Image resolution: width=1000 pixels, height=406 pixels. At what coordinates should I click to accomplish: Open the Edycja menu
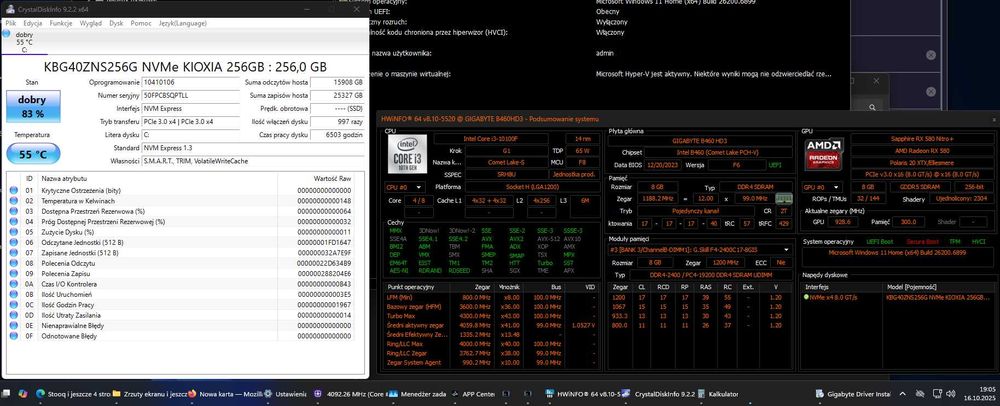[x=33, y=23]
